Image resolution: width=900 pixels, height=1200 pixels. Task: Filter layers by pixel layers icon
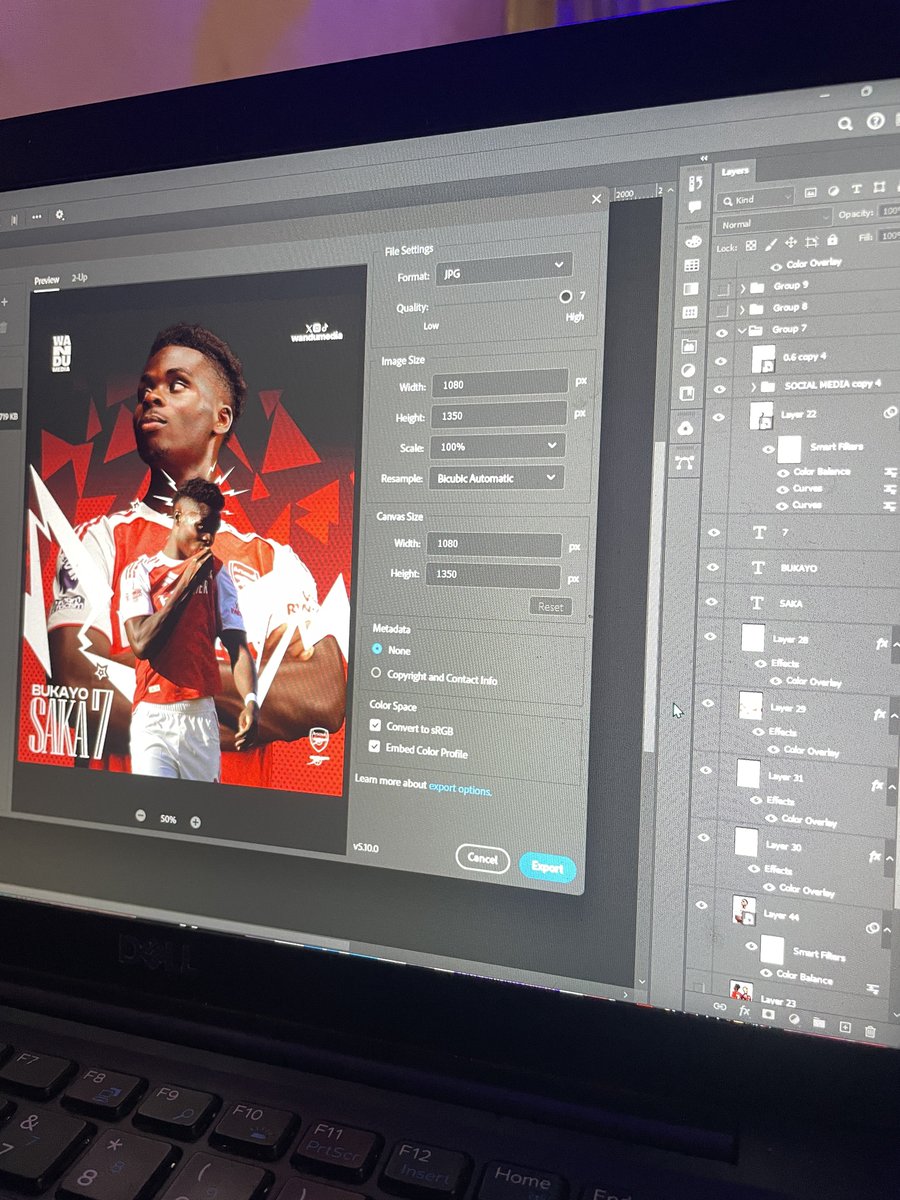810,192
